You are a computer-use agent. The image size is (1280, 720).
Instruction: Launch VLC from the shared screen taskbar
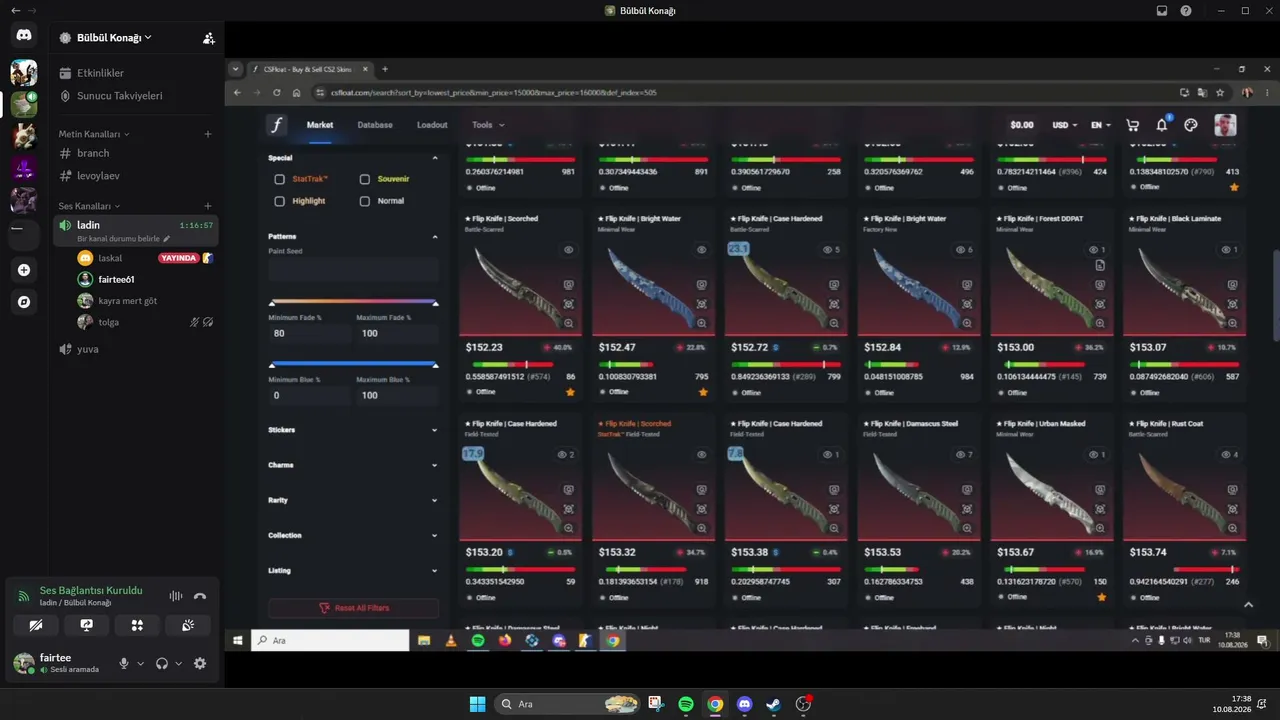tap(451, 640)
